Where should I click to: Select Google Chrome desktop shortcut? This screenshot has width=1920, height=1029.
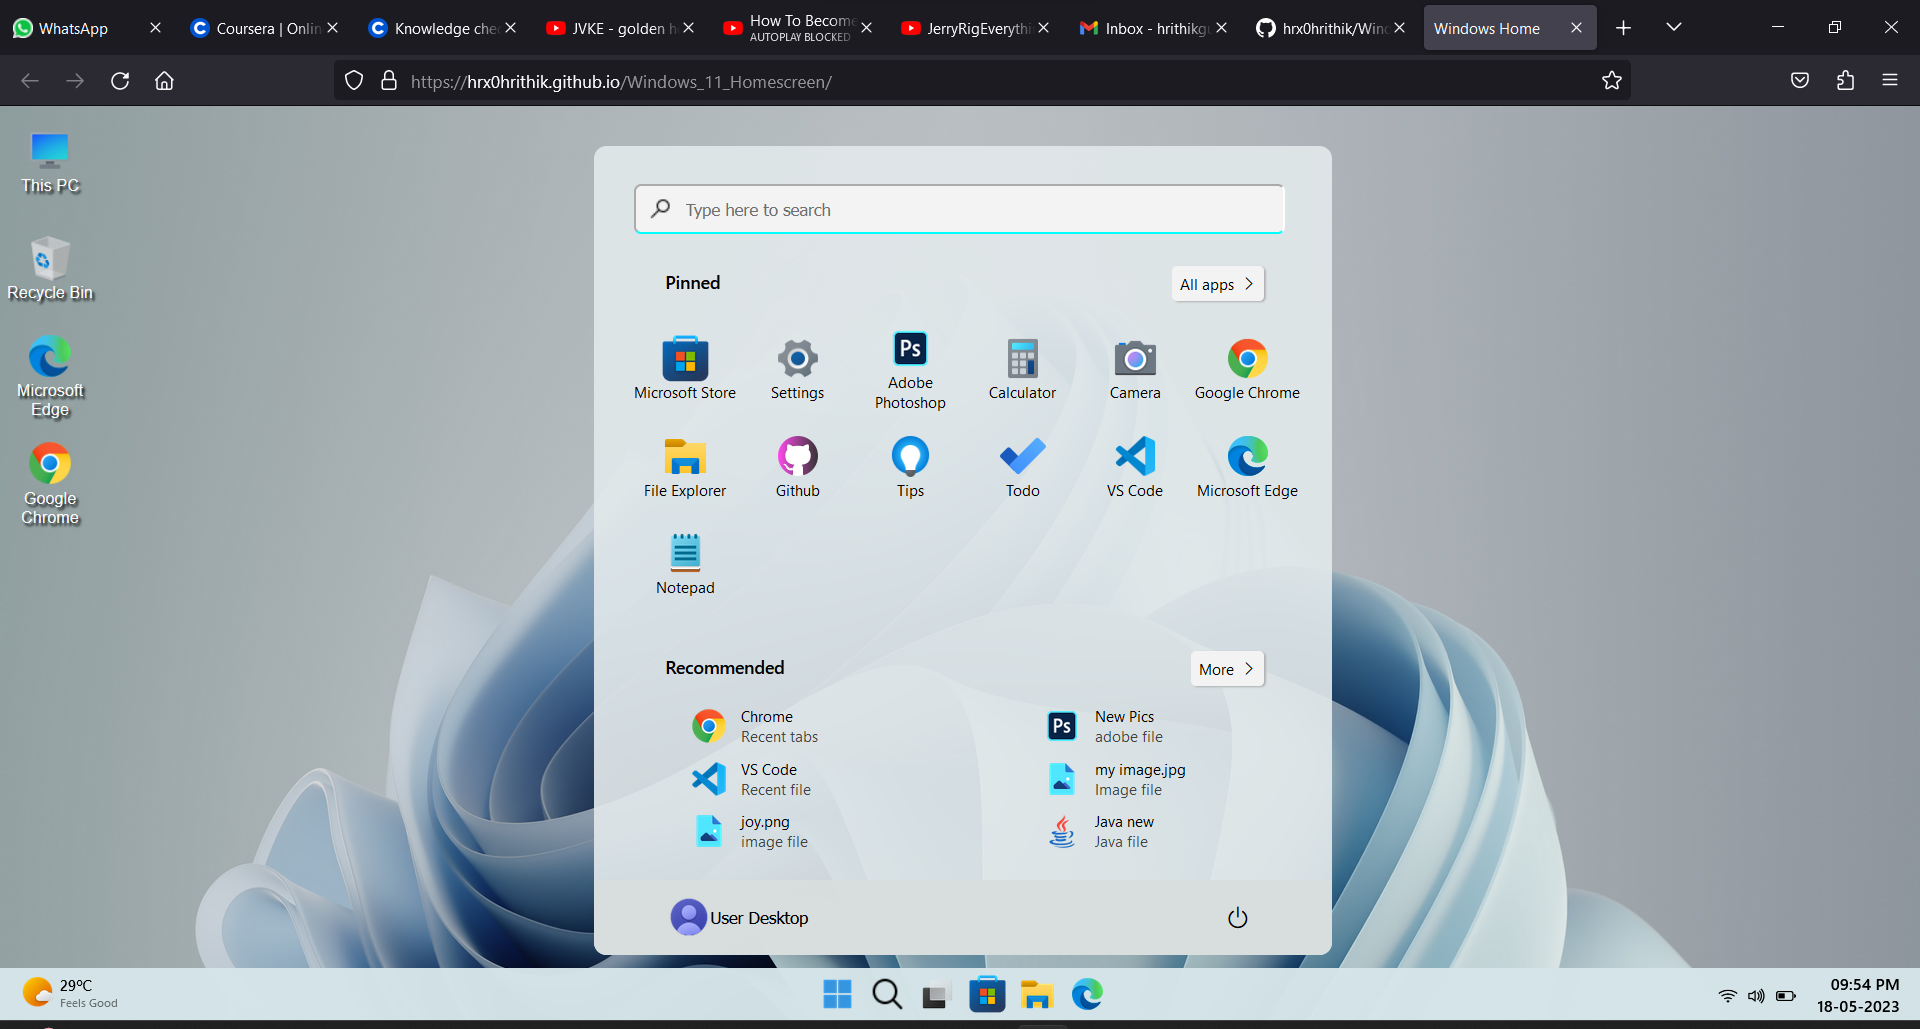click(50, 485)
